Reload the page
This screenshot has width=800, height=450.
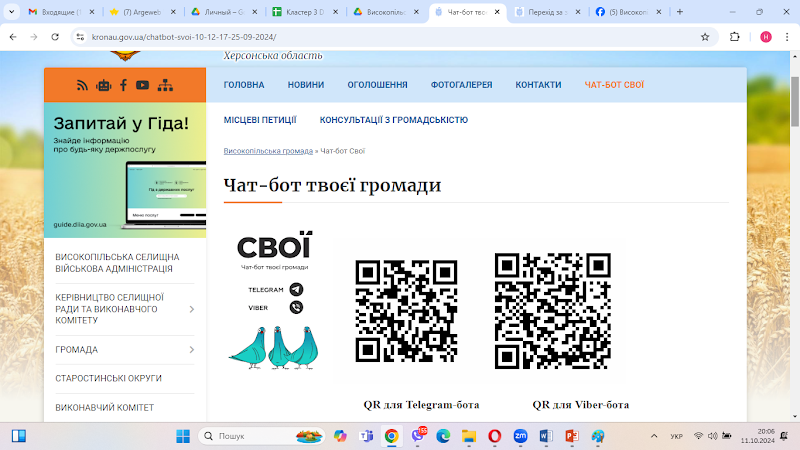point(55,37)
